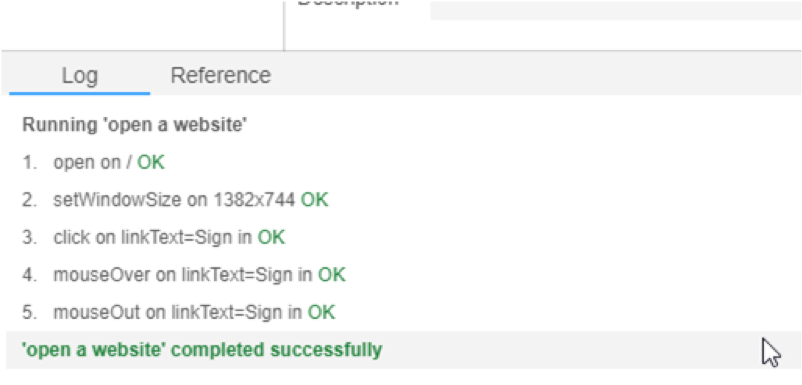802x385 pixels.
Task: Click the "completed successfully" status message
Action: pyautogui.click(x=276, y=350)
